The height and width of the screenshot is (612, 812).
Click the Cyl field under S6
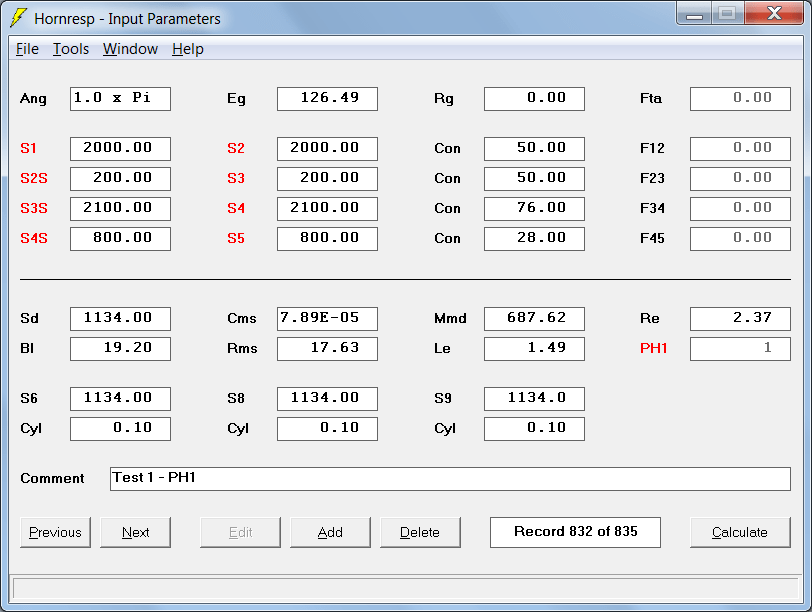click(120, 429)
